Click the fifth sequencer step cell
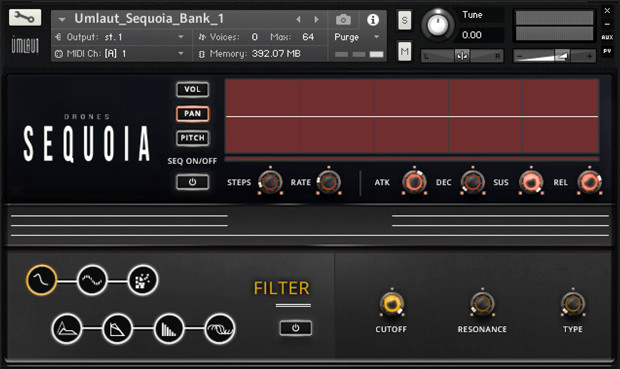The image size is (620, 369). [x=560, y=116]
